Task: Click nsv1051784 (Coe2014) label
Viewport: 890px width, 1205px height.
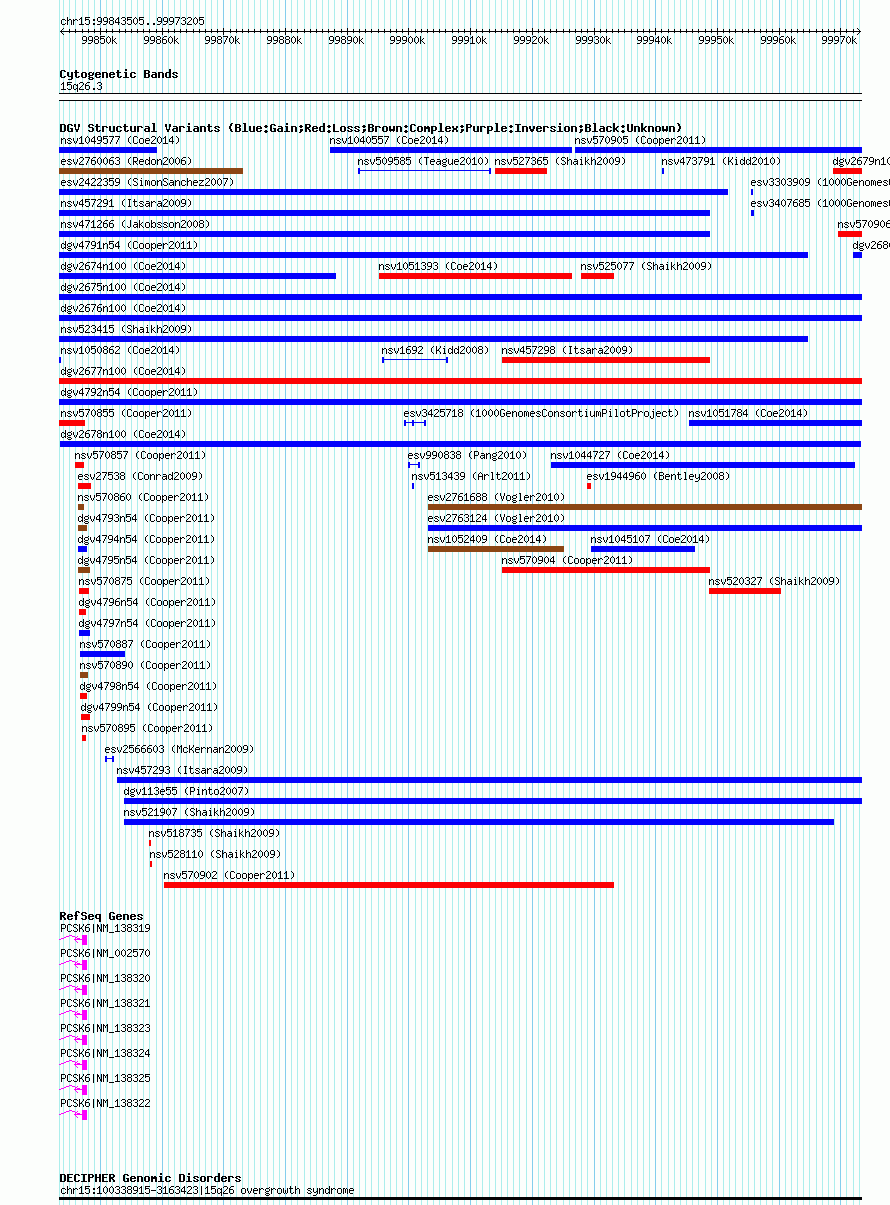Action: (748, 414)
